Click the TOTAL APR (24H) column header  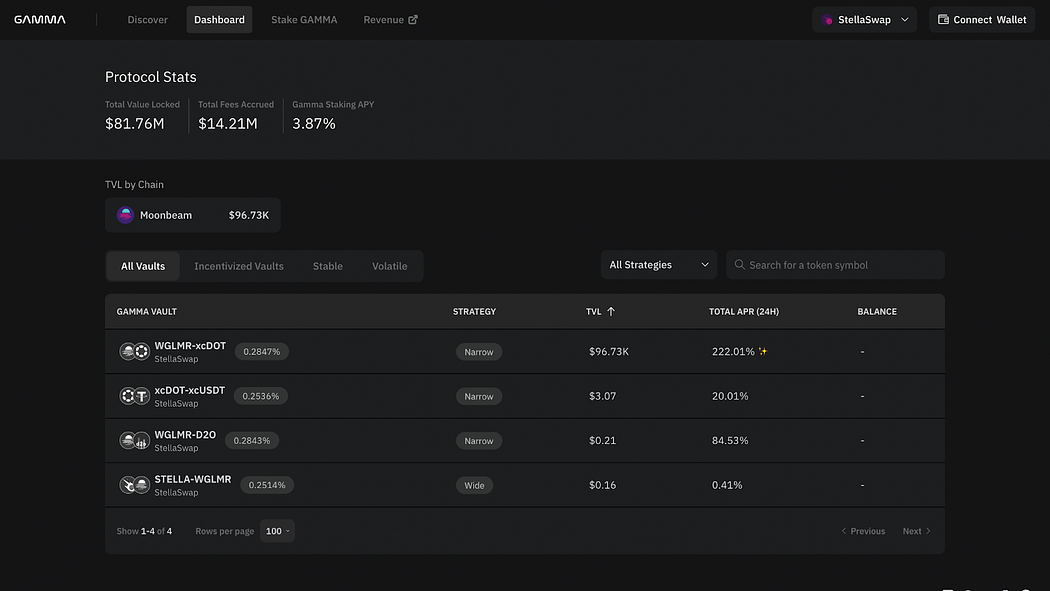[x=744, y=311]
